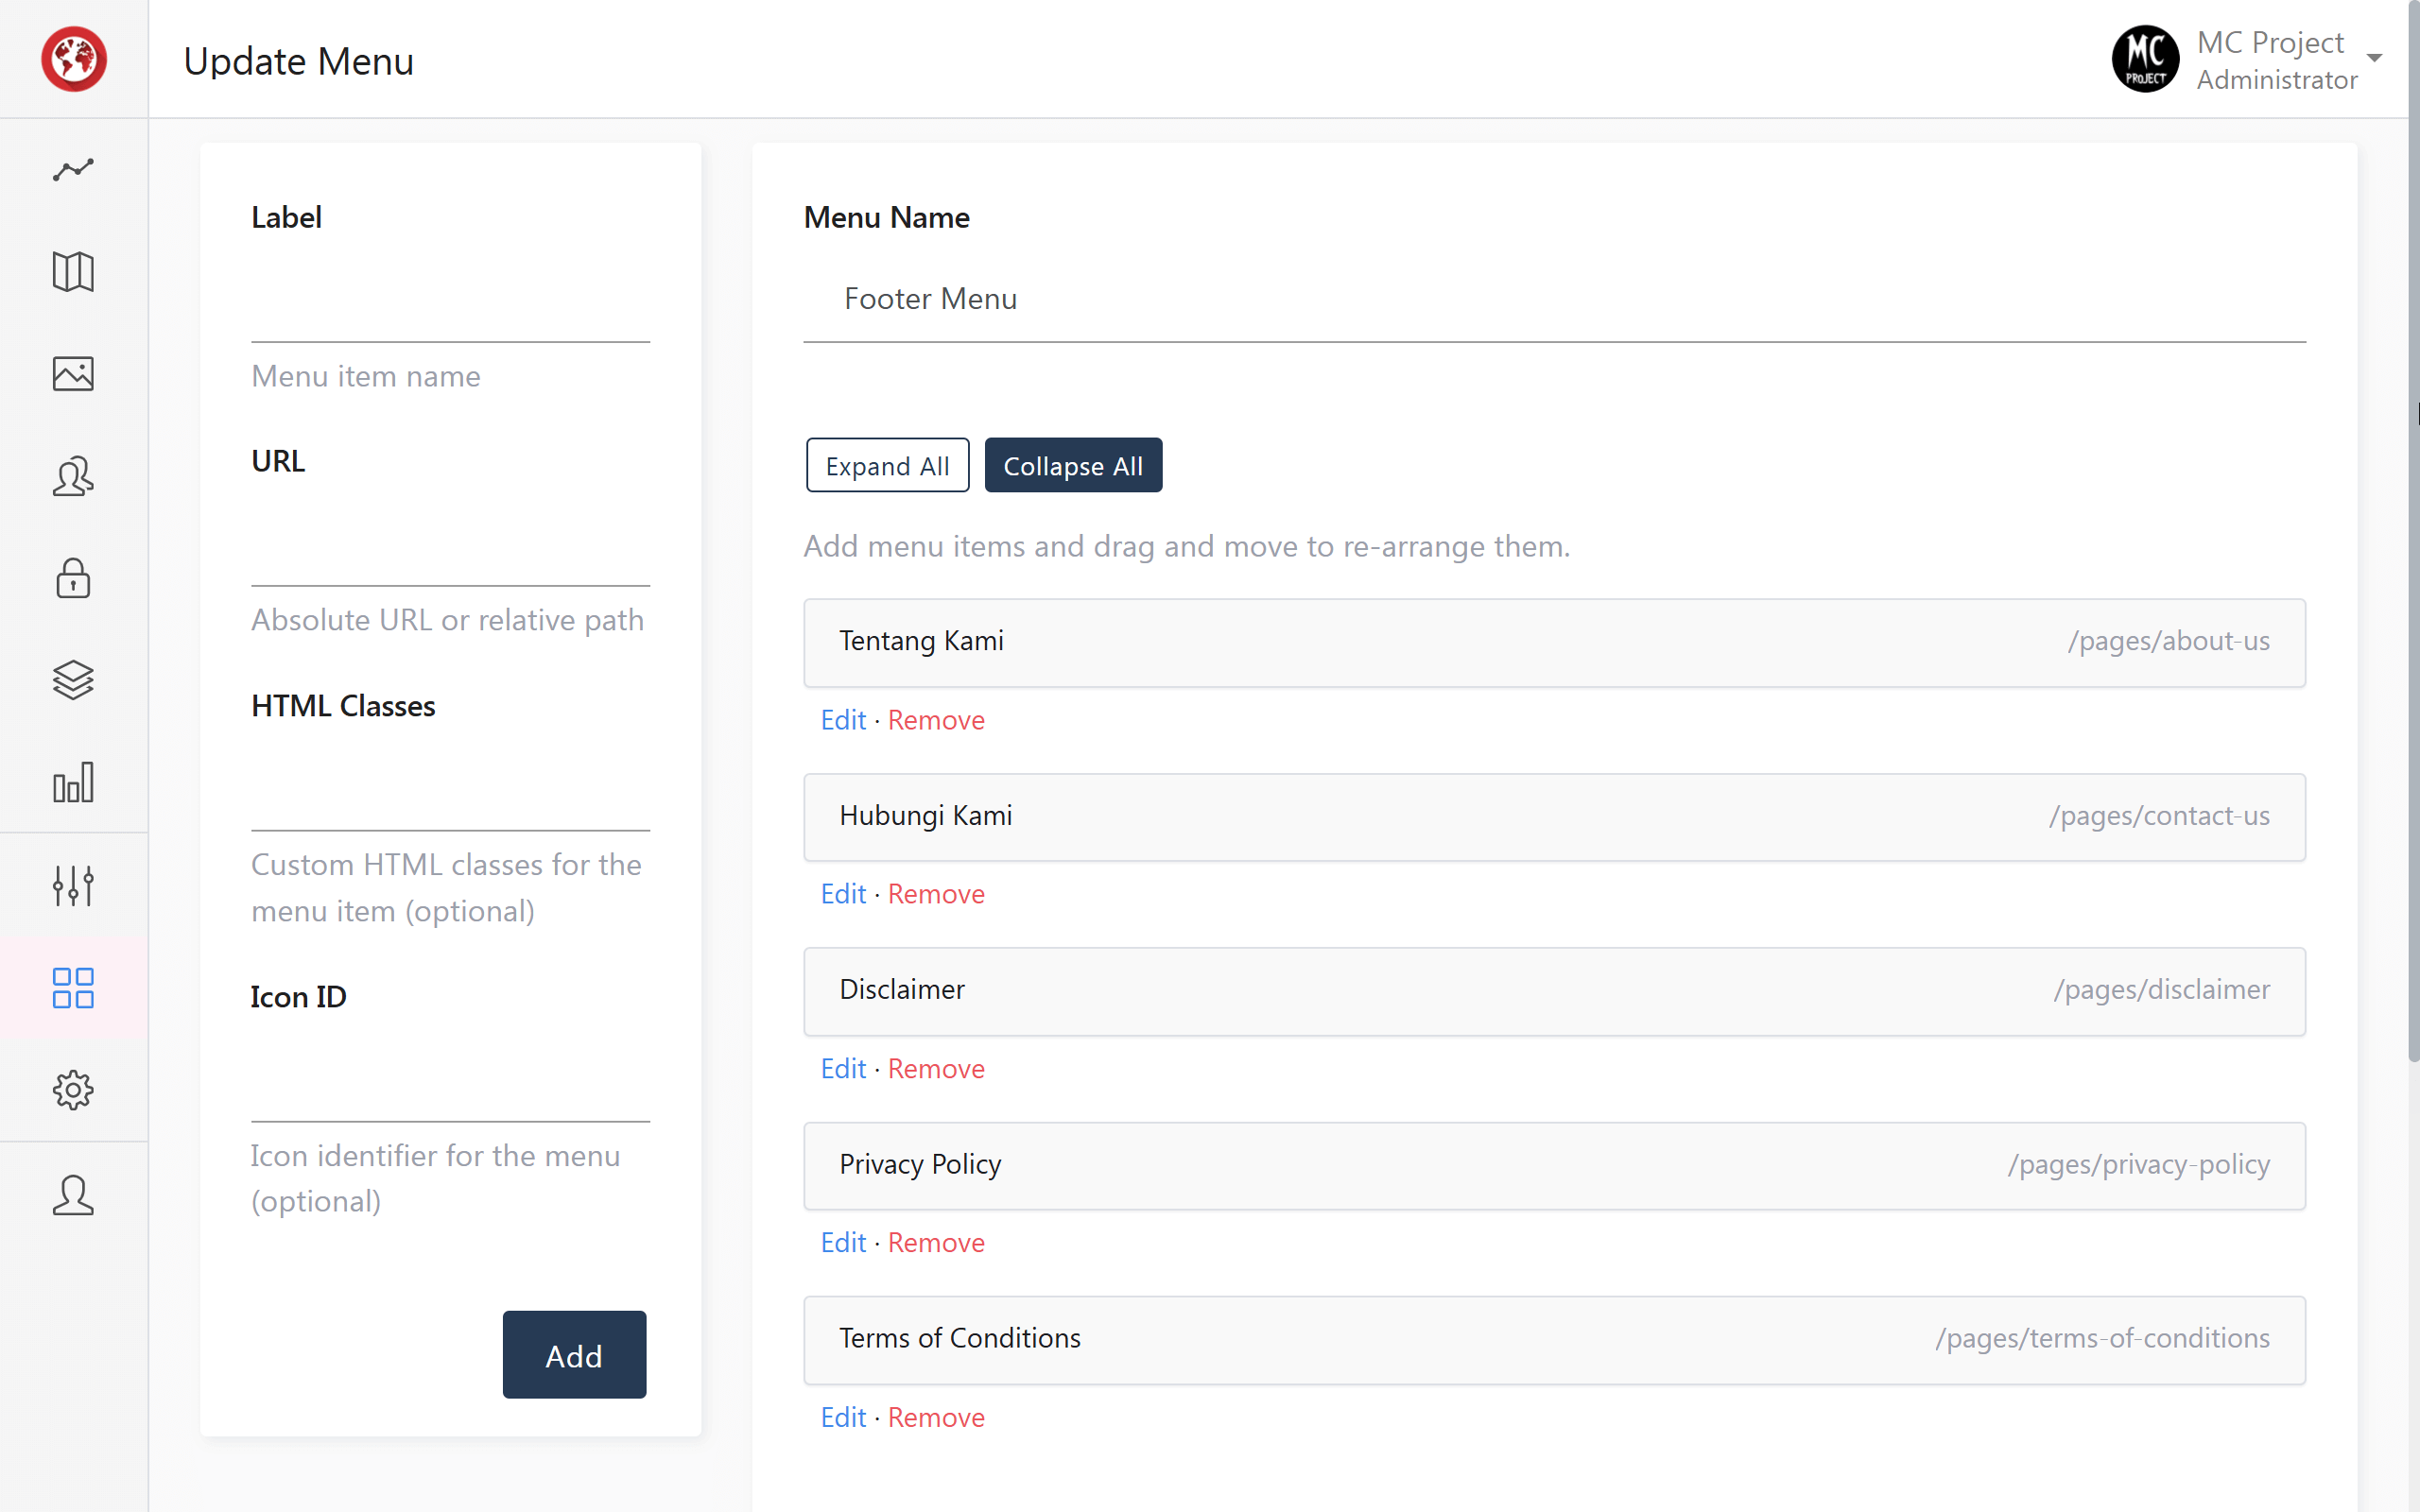Image resolution: width=2420 pixels, height=1512 pixels.
Task: Open the sliders adjustments sidebar icon
Action: coord(73,885)
